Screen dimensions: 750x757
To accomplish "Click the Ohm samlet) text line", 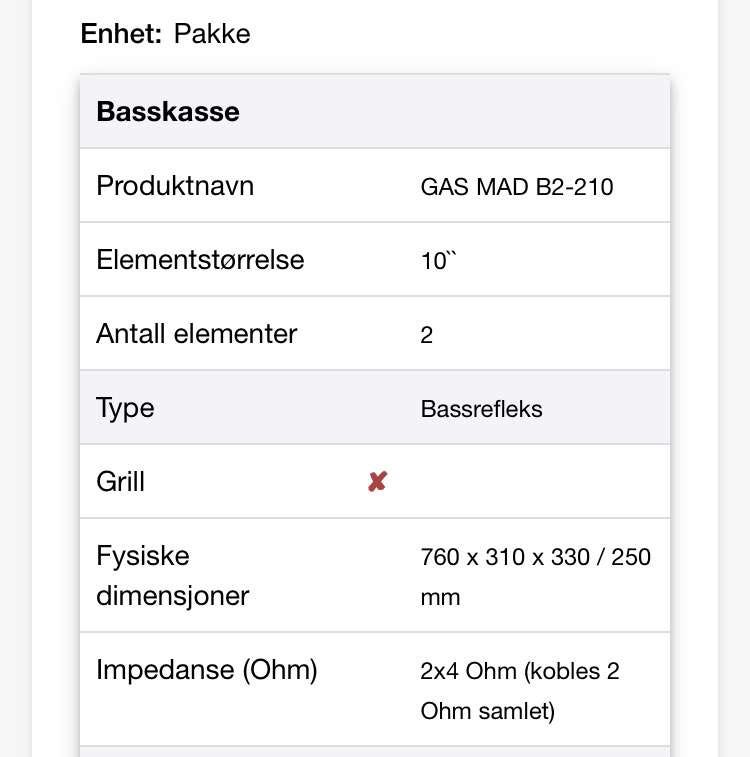I will pyautogui.click(x=487, y=711).
